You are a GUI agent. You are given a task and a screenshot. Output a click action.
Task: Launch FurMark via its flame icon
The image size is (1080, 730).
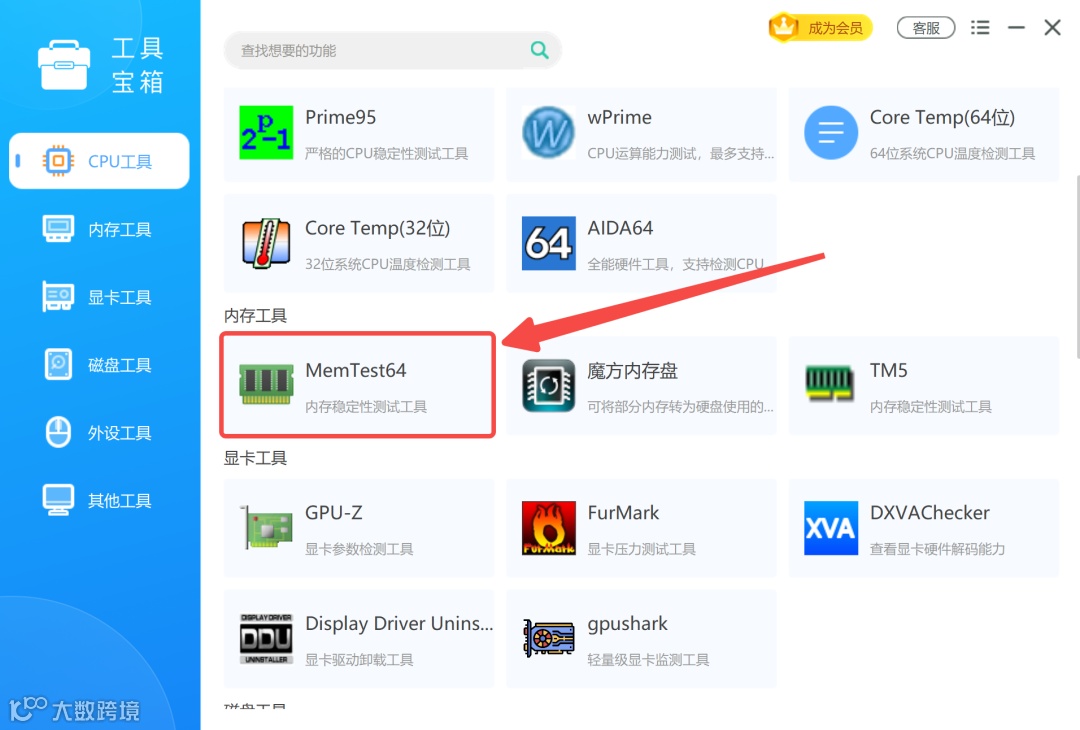click(x=548, y=528)
